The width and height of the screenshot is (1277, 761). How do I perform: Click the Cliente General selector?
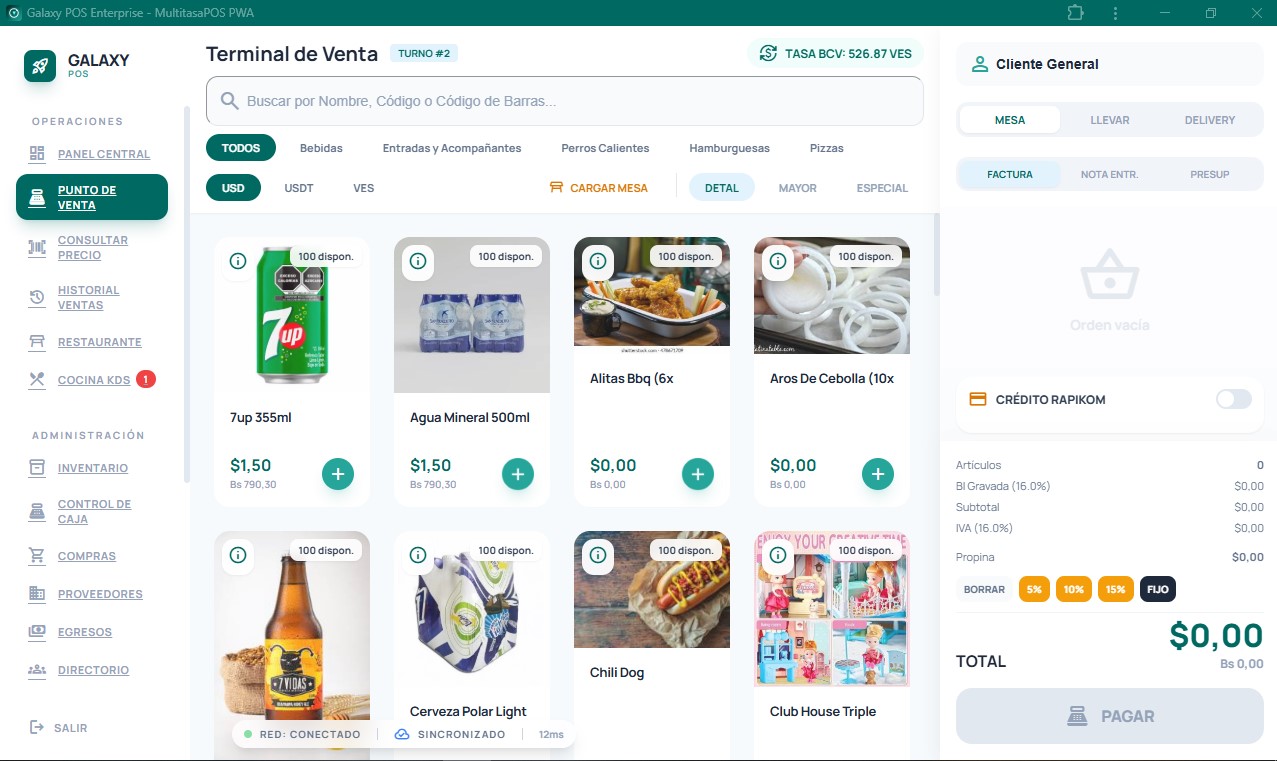click(x=1110, y=64)
